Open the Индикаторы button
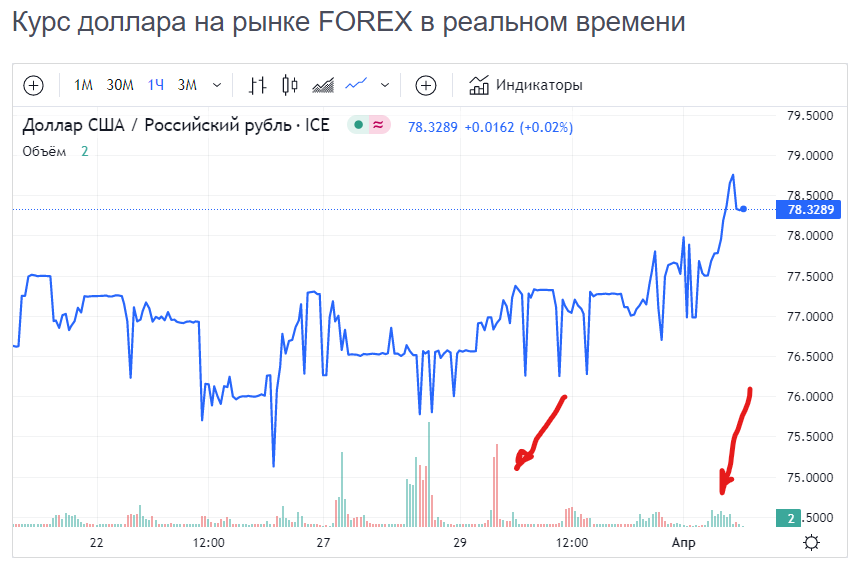The image size is (853, 563). 539,85
